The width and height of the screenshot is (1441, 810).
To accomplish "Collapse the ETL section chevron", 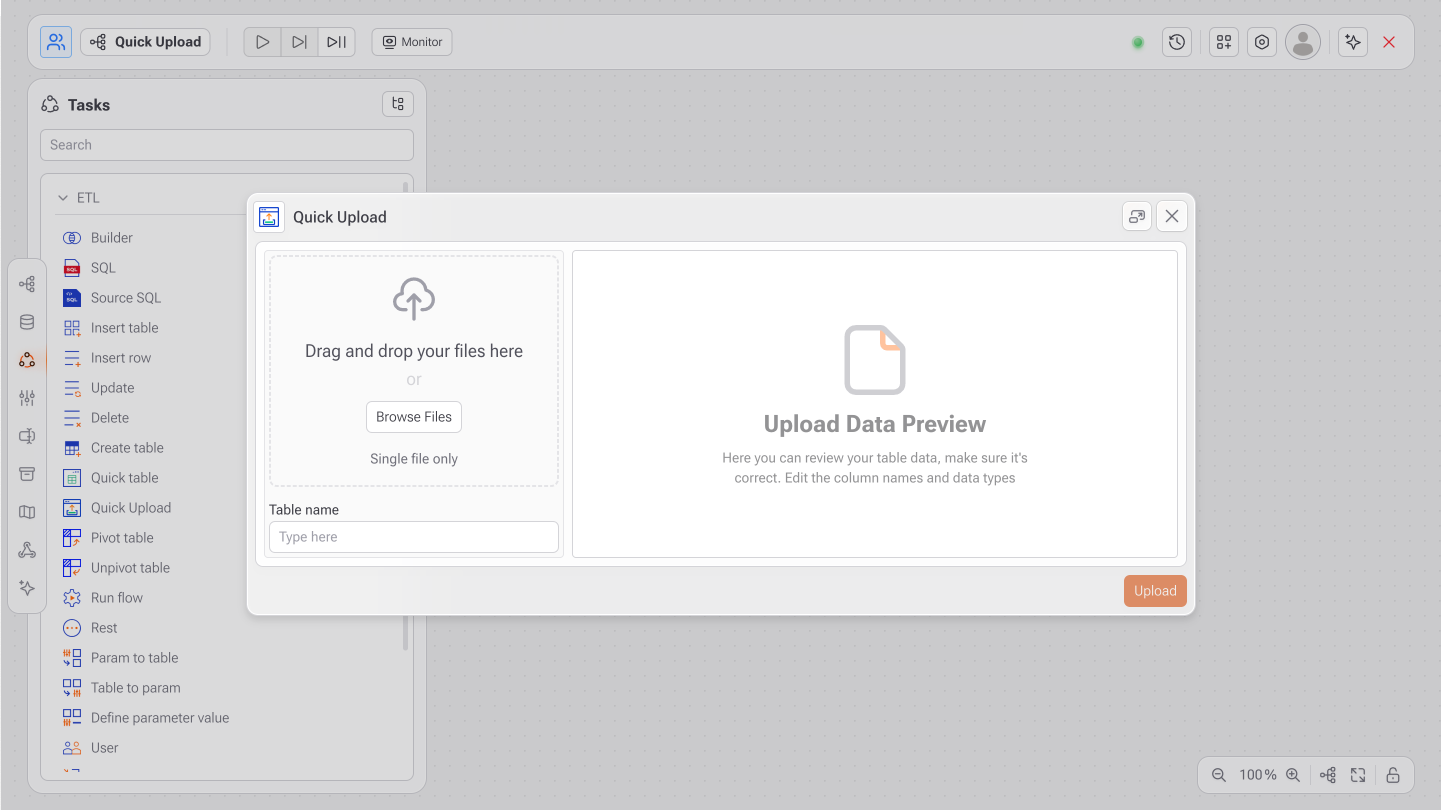I will [x=63, y=198].
